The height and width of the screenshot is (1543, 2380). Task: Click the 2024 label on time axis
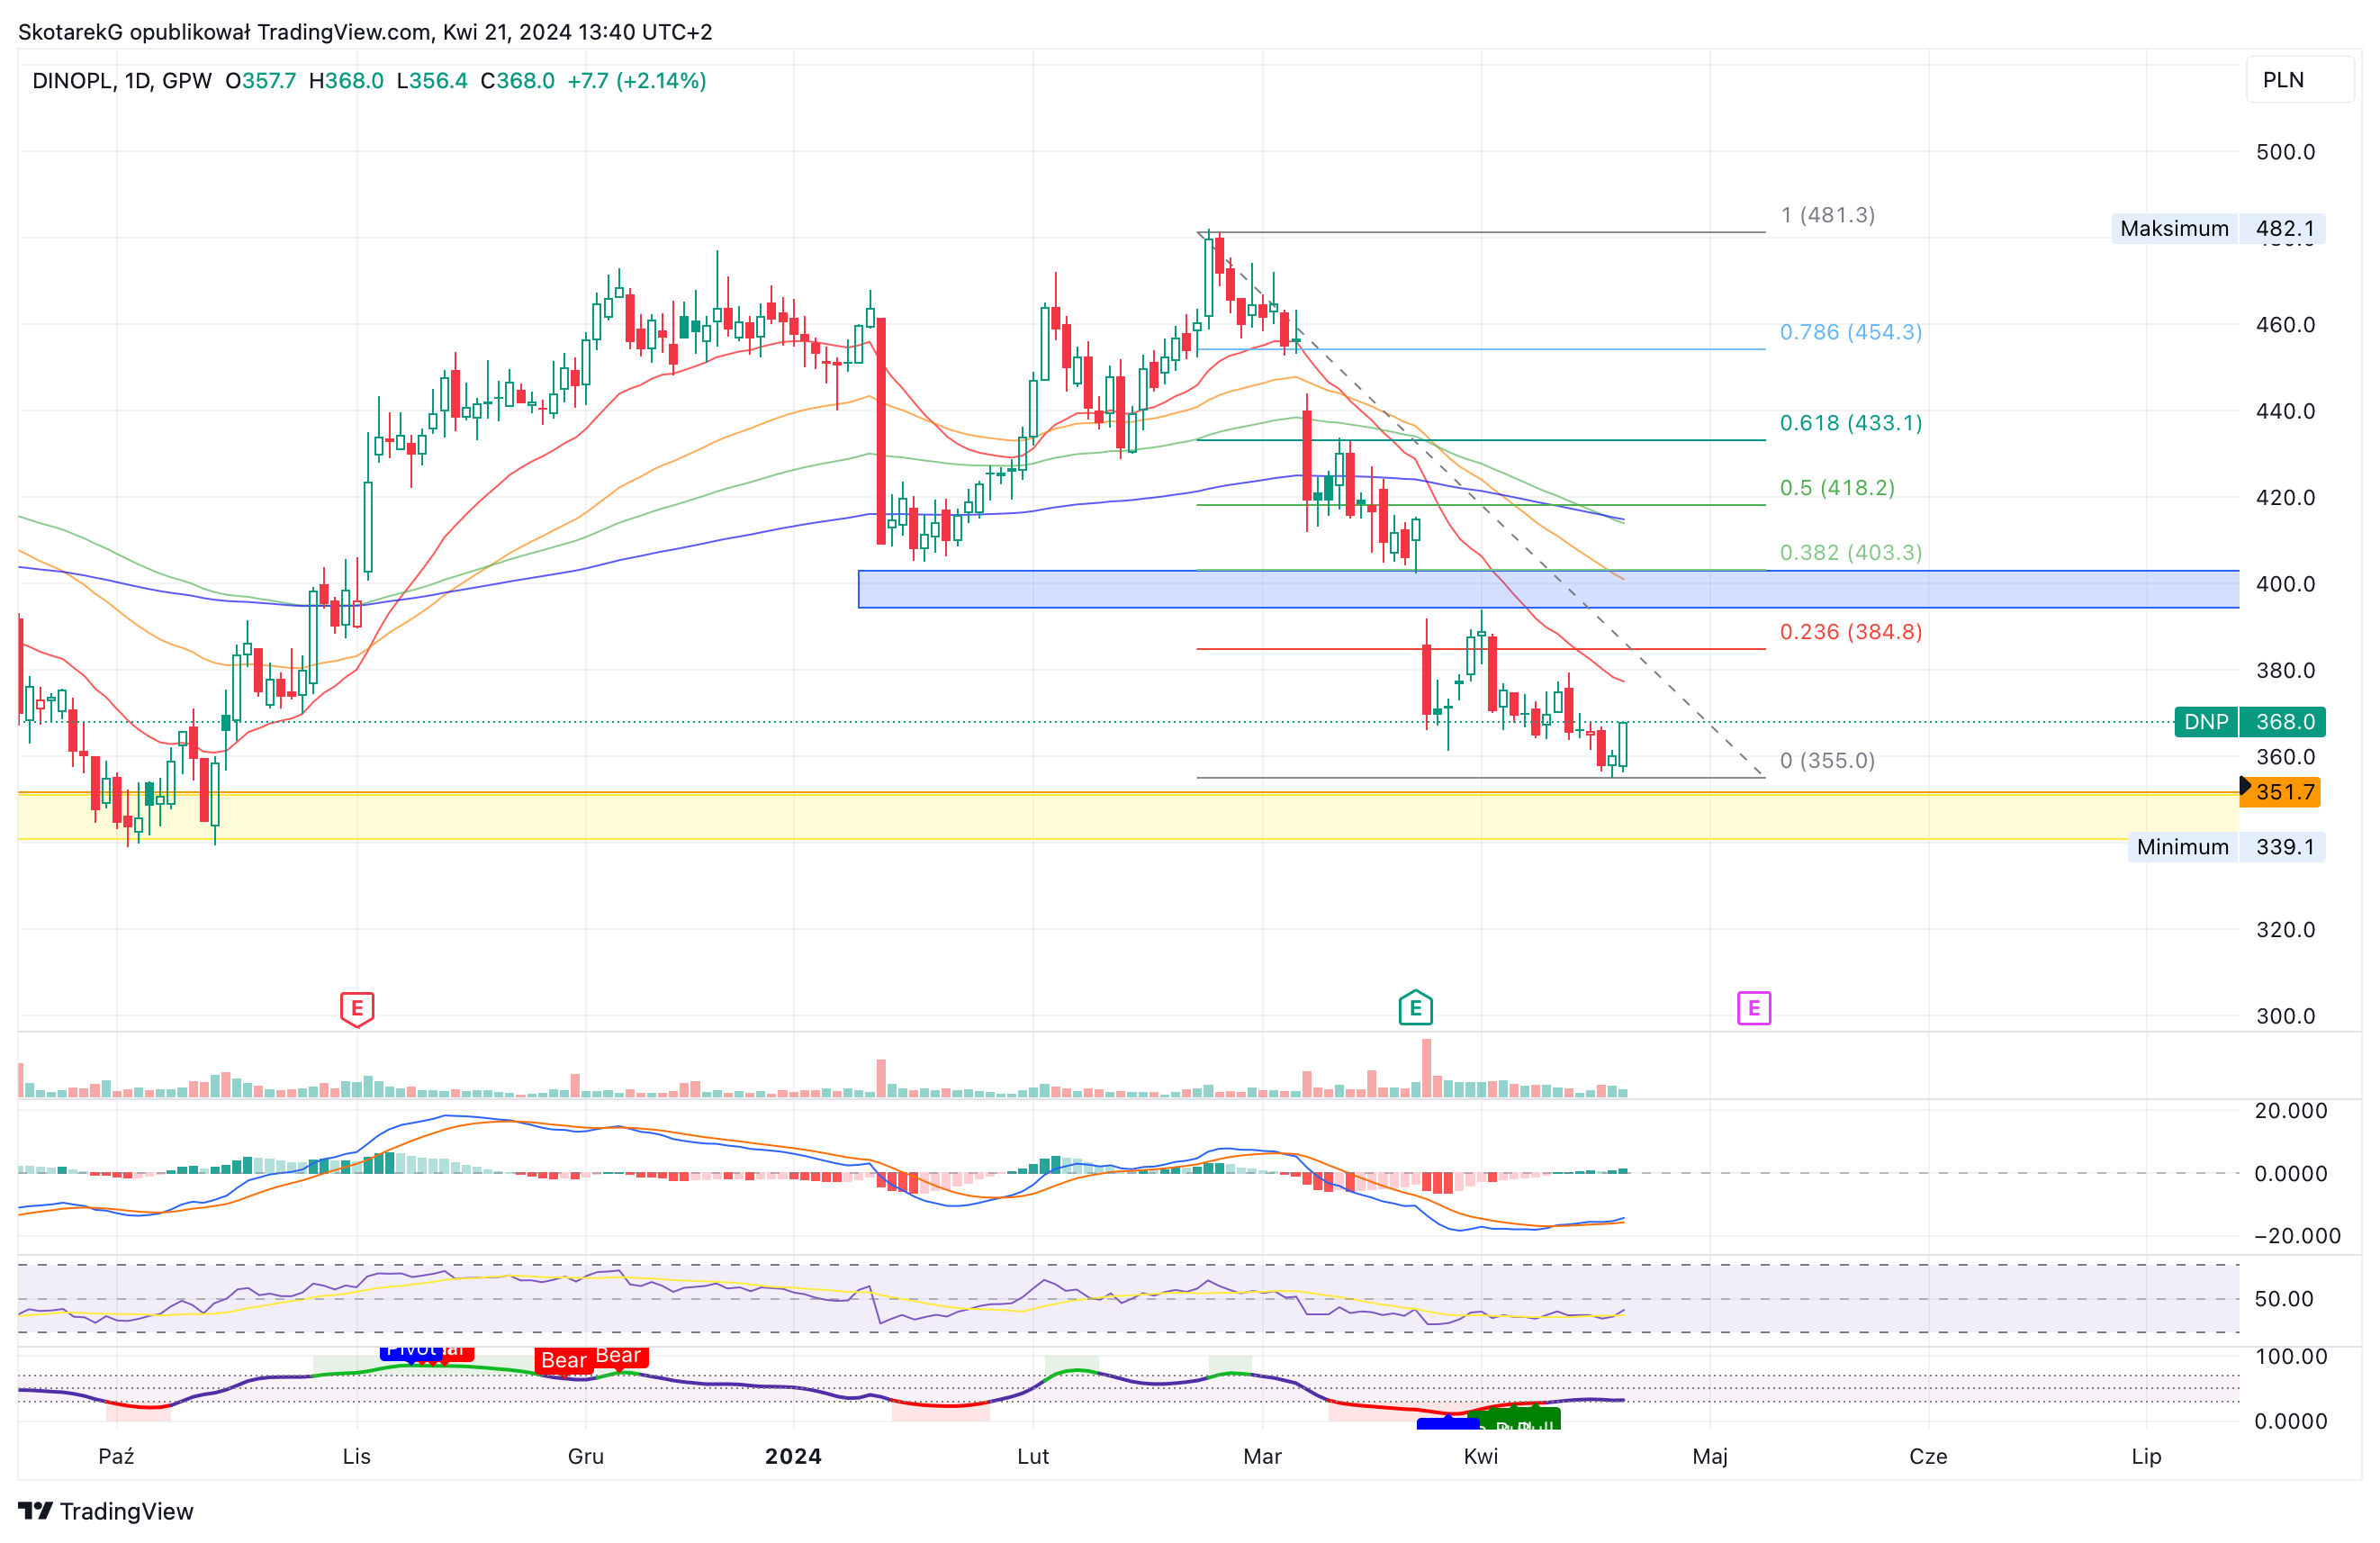pos(793,1456)
